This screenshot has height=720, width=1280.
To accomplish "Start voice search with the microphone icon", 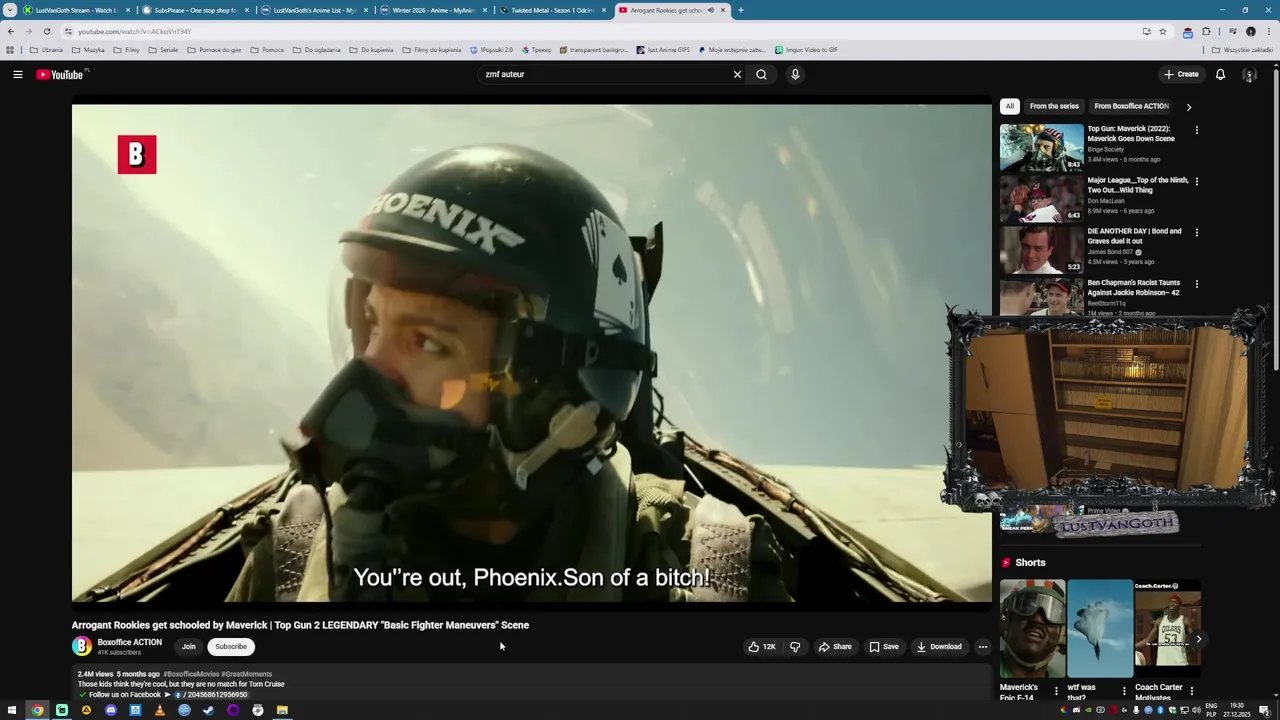I will click(795, 74).
